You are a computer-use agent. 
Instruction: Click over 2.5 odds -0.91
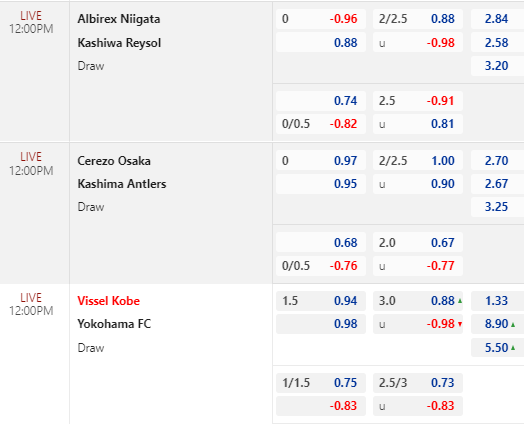coord(440,101)
